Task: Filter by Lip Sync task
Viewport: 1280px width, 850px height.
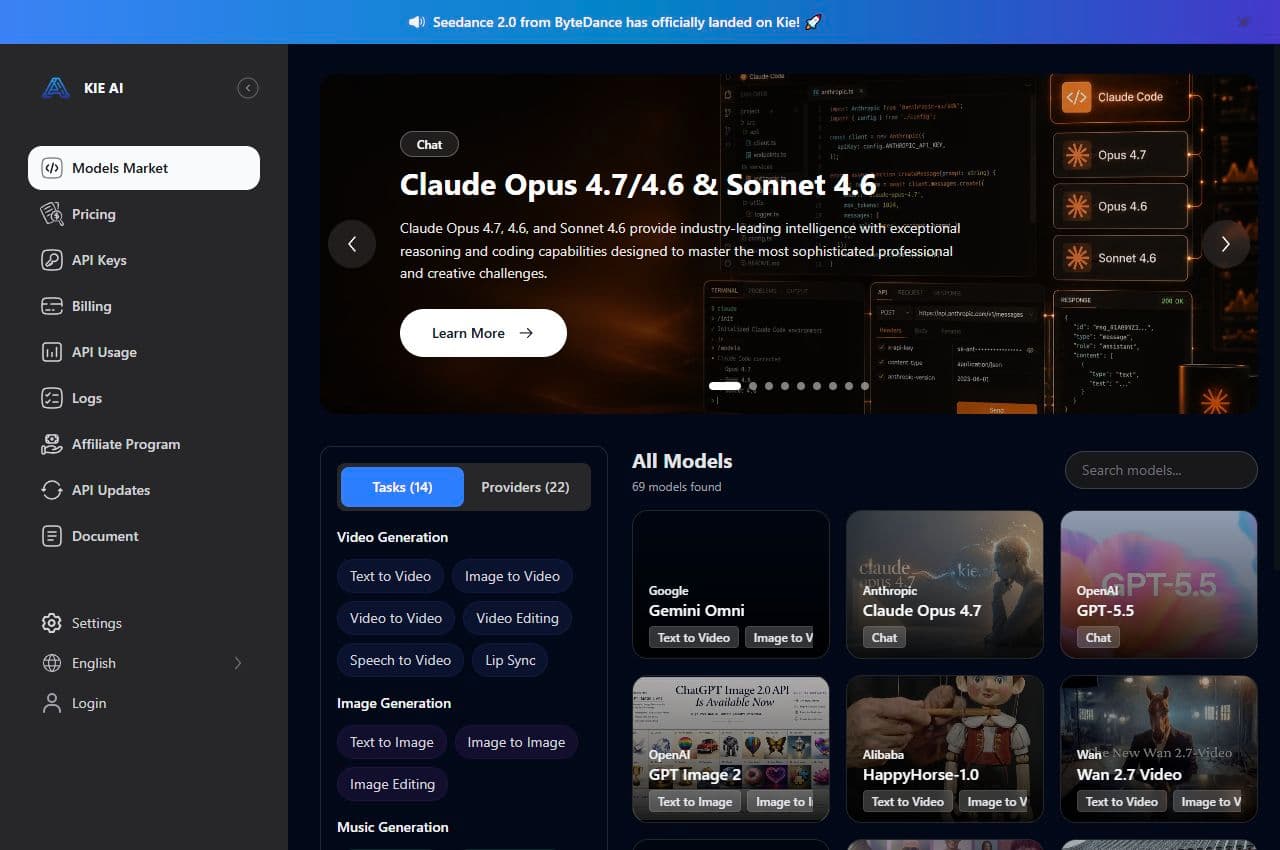Action: click(510, 660)
